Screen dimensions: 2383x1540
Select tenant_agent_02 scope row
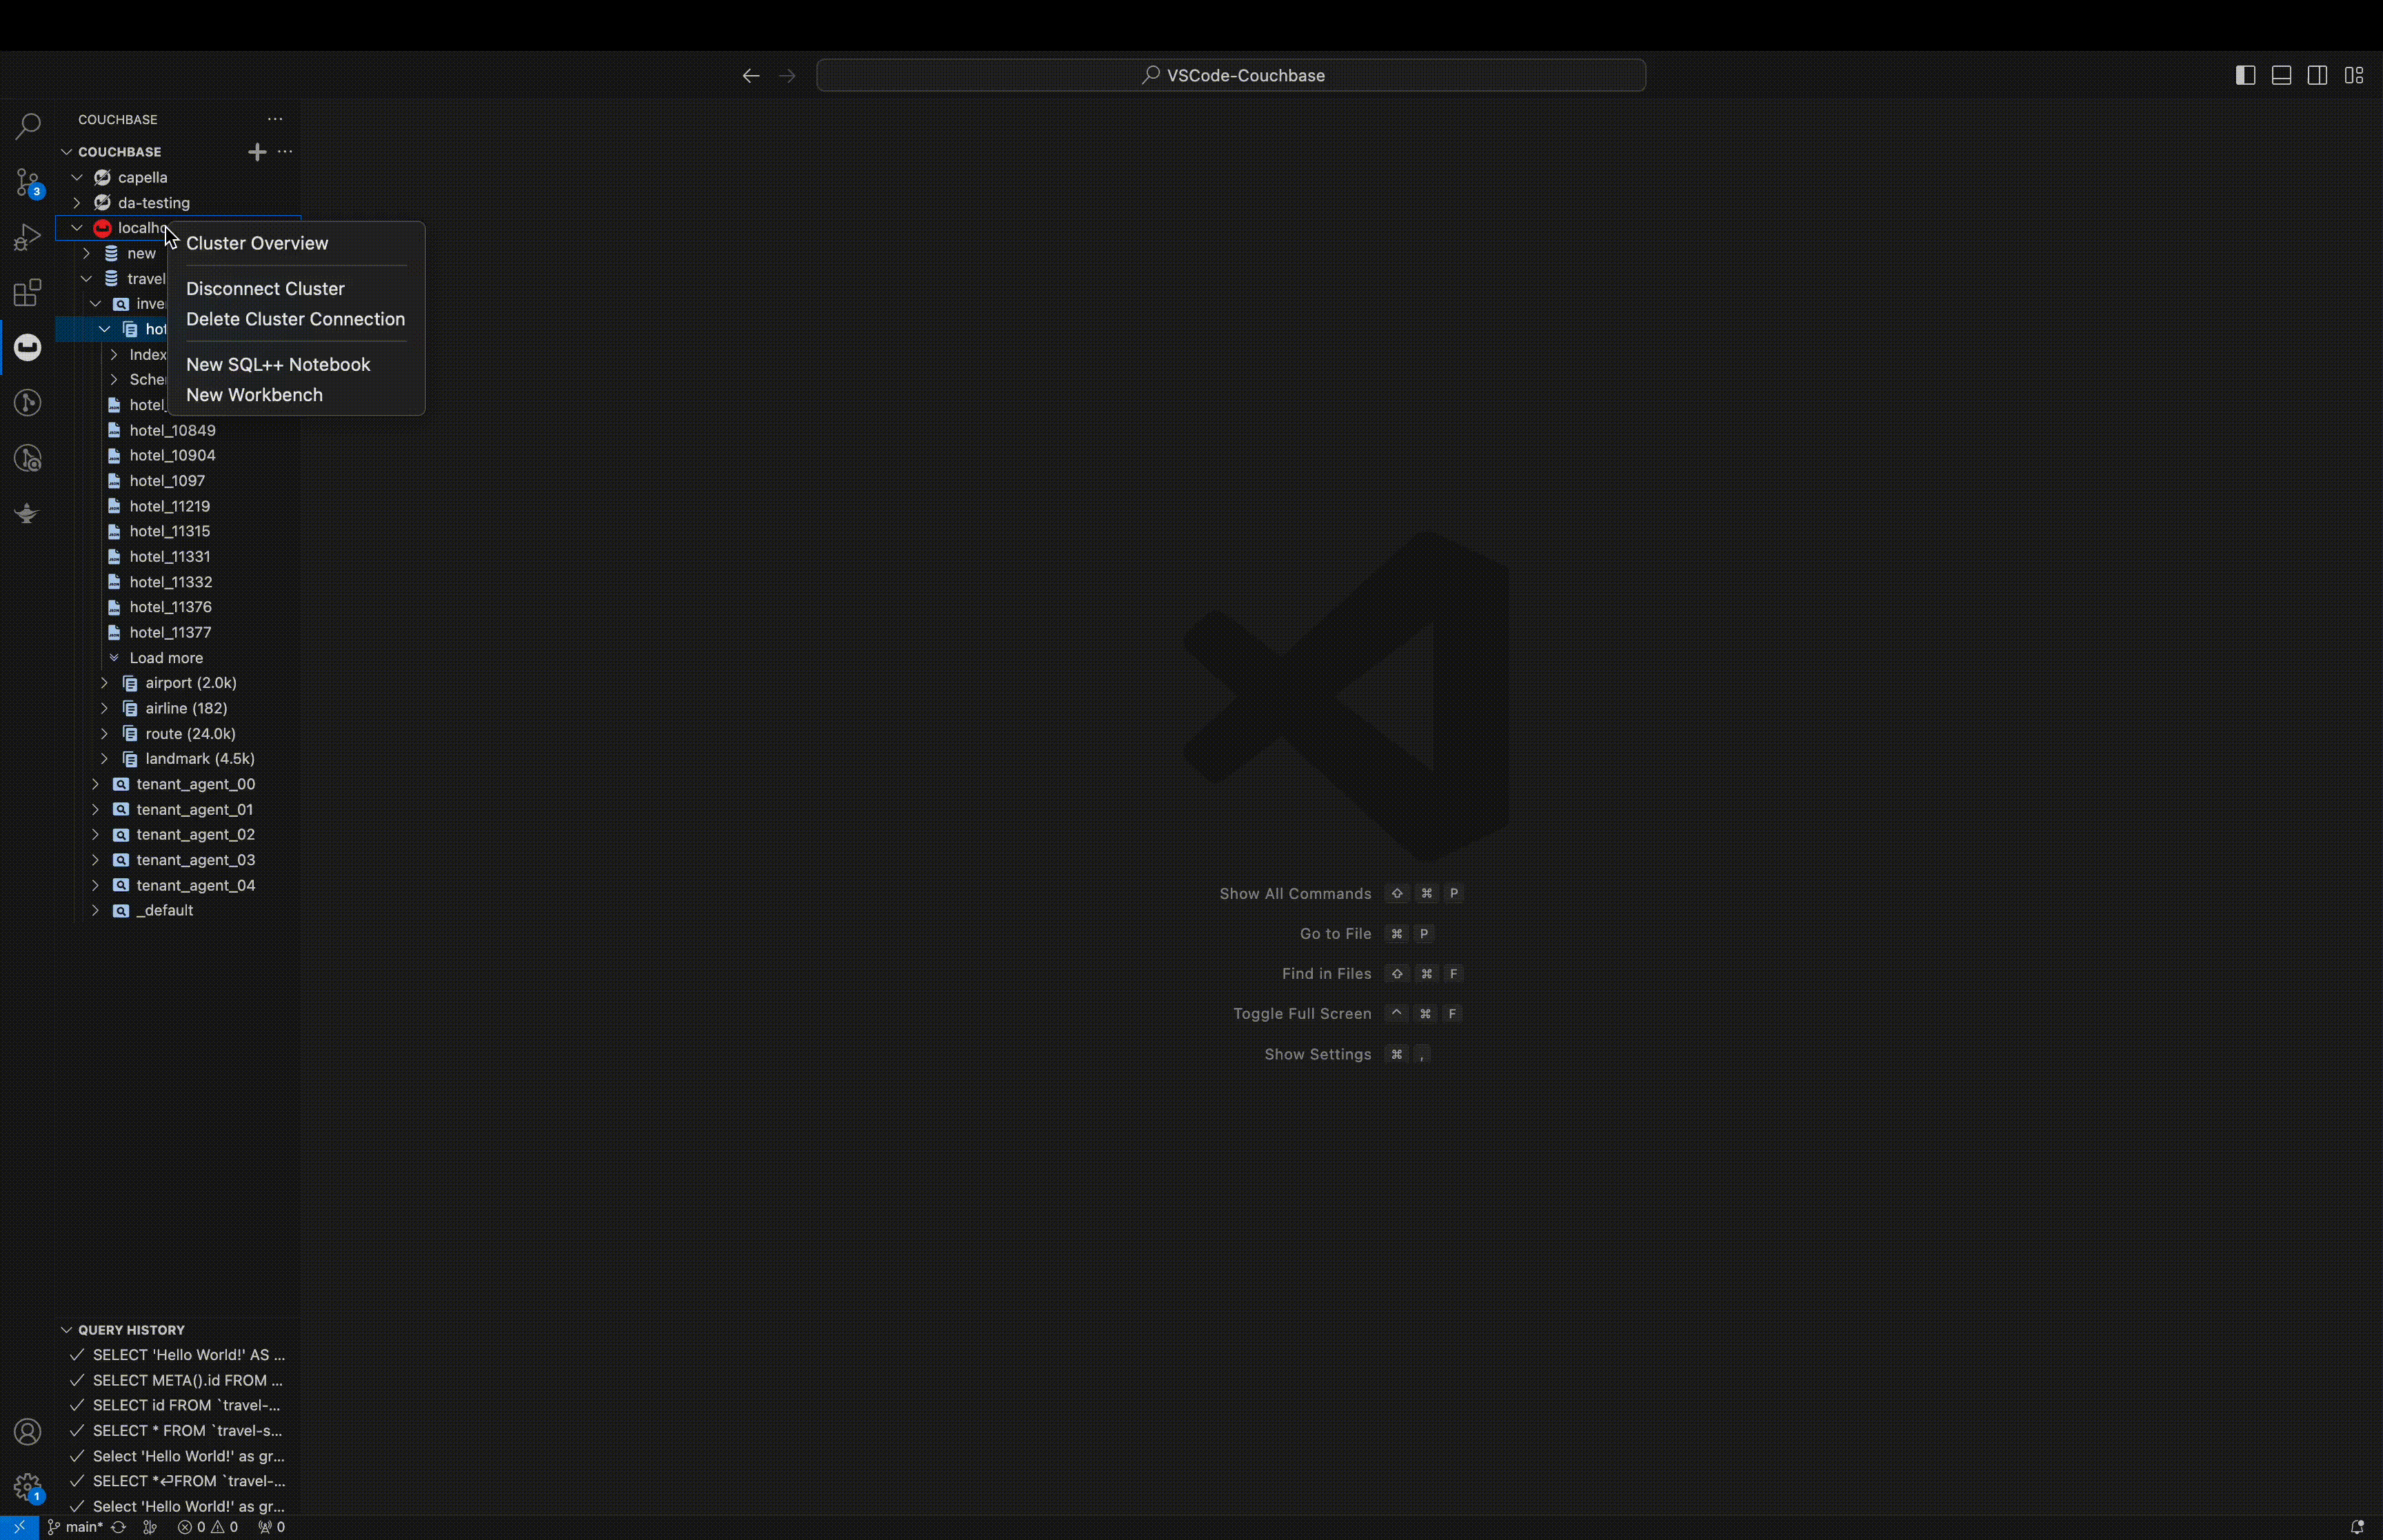178,835
